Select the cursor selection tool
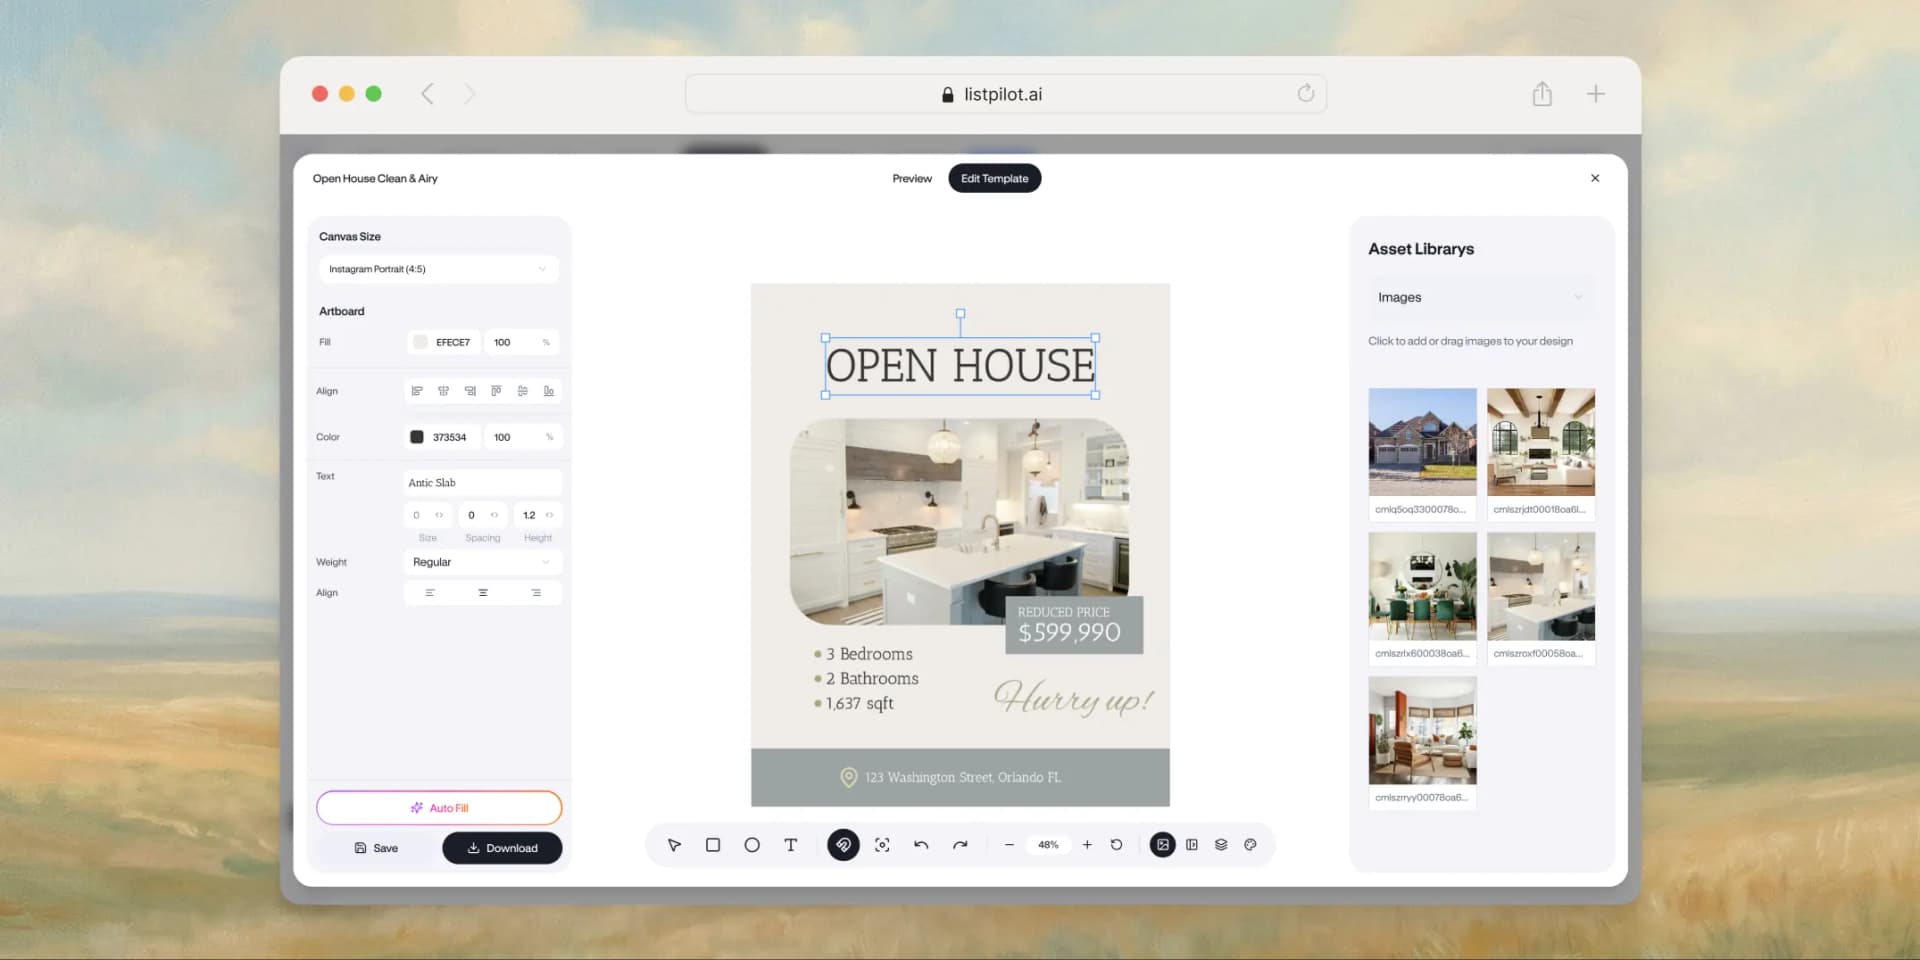Screen dimensions: 1920x960 [674, 845]
